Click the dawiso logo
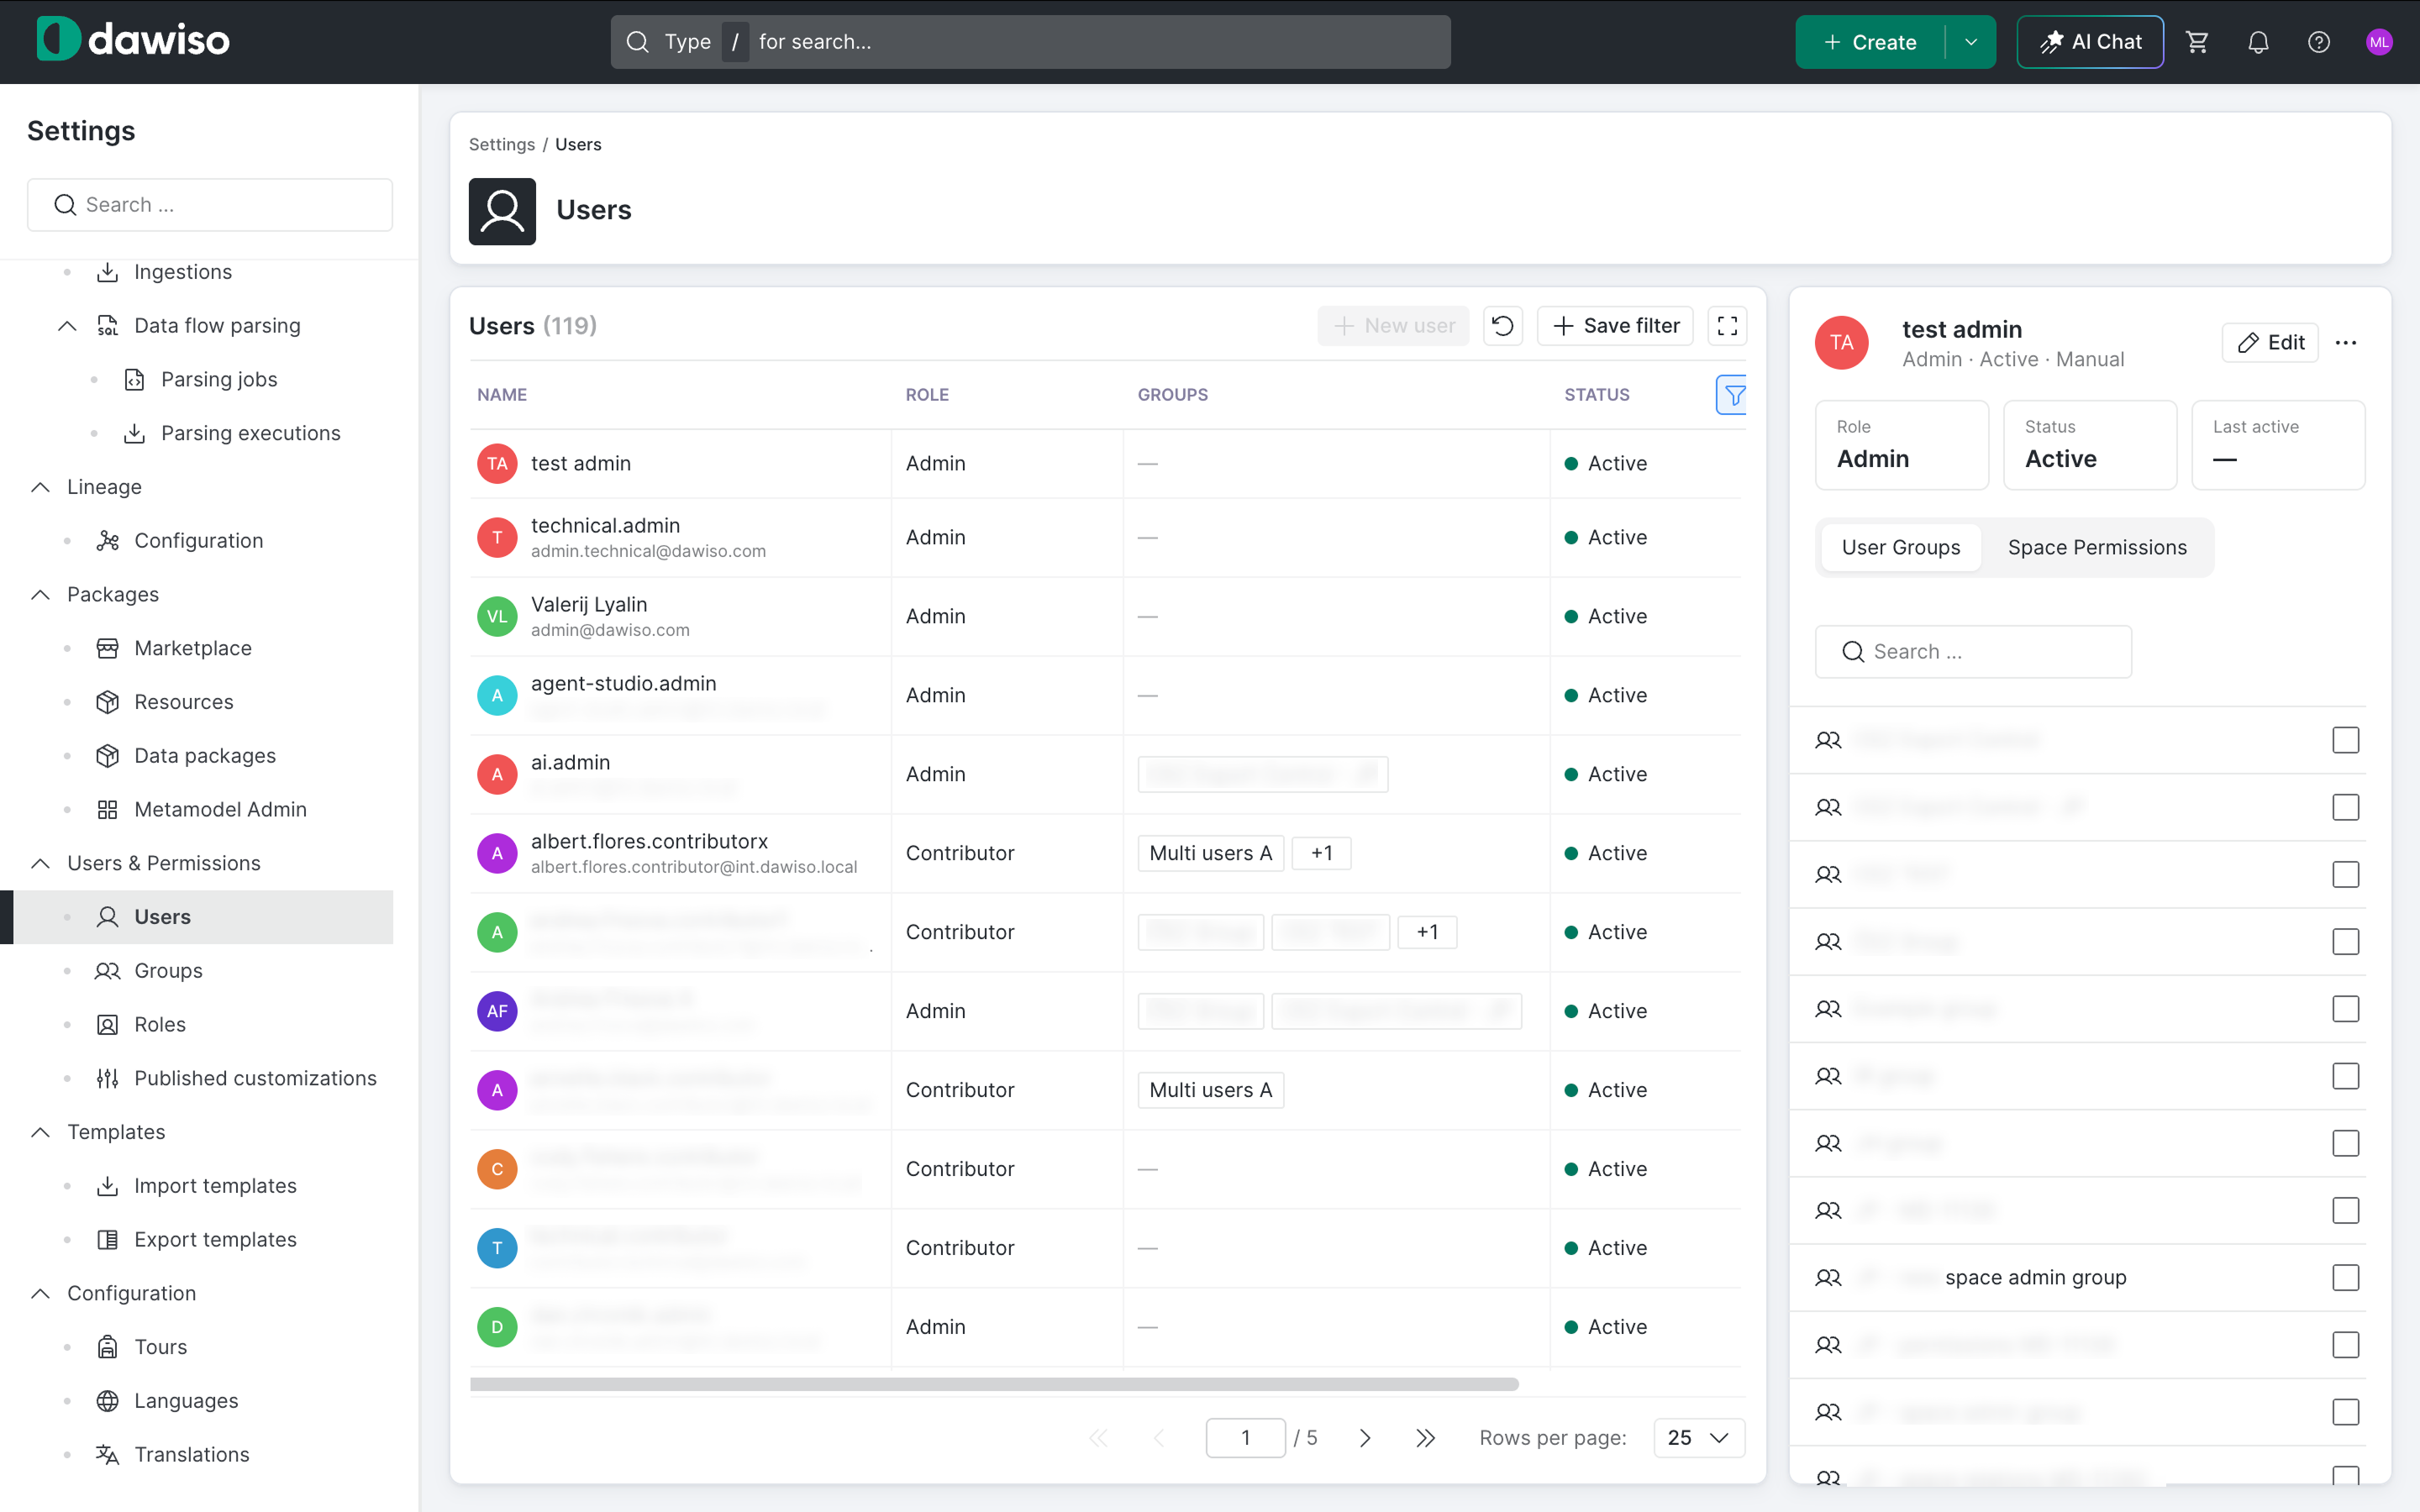The height and width of the screenshot is (1512, 2420). coord(133,40)
